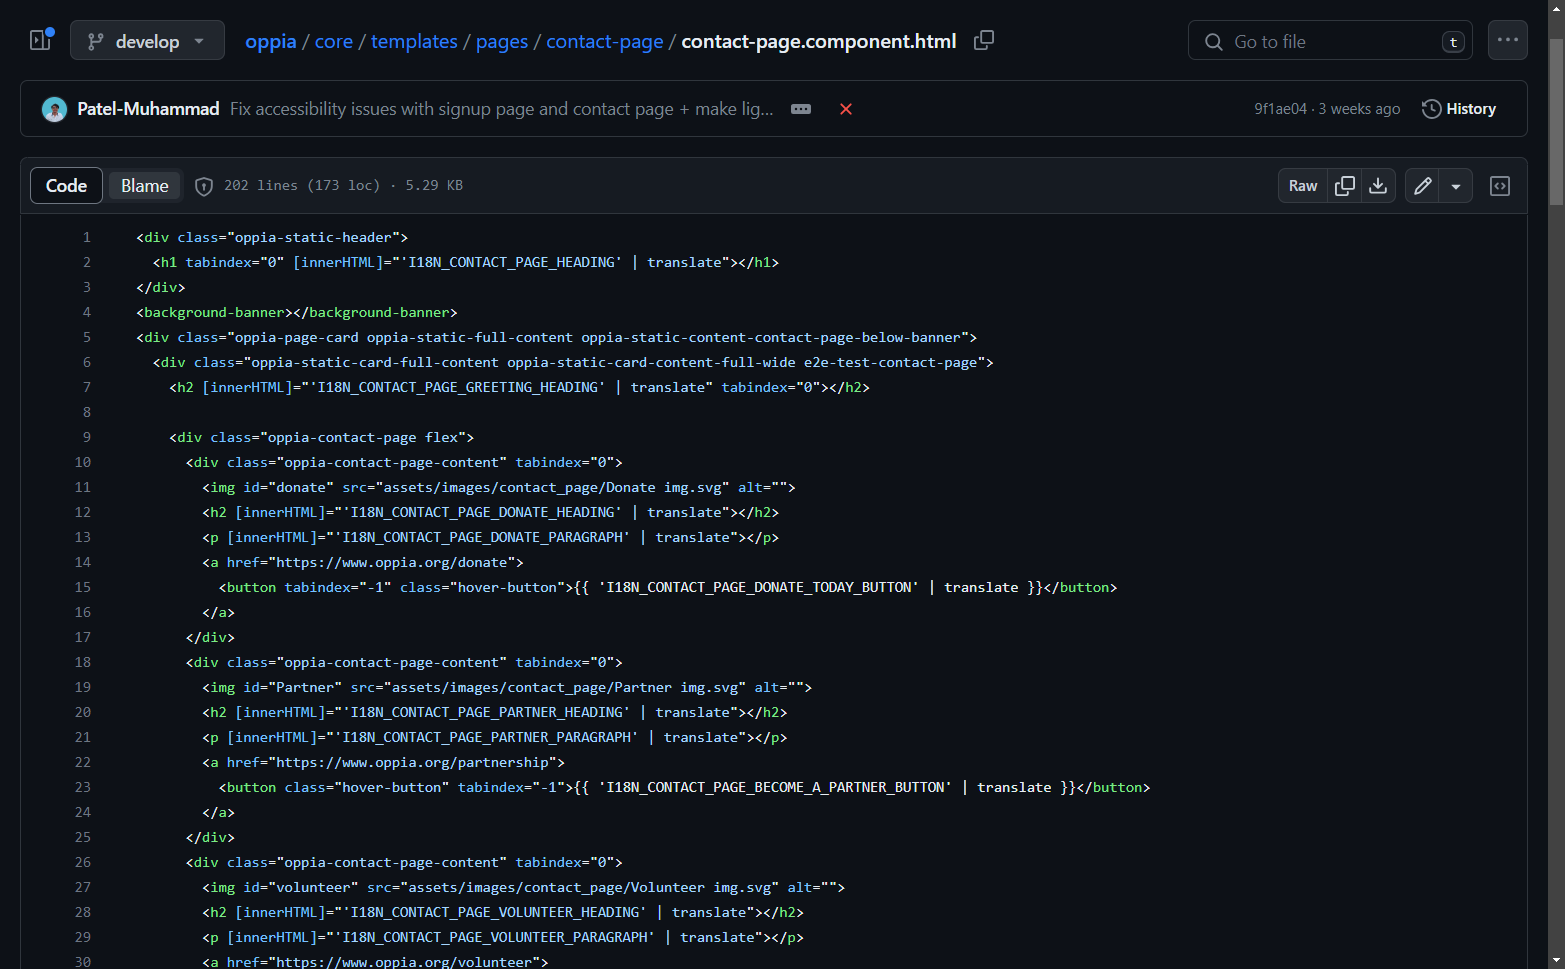
Task: Open the contact-page folder breadcrumb
Action: pos(605,41)
